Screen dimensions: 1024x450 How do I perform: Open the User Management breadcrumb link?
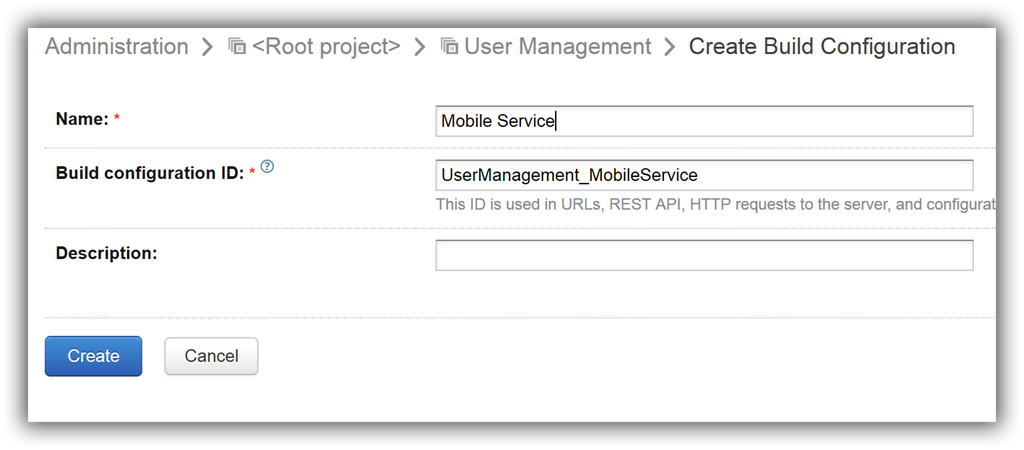coord(558,46)
